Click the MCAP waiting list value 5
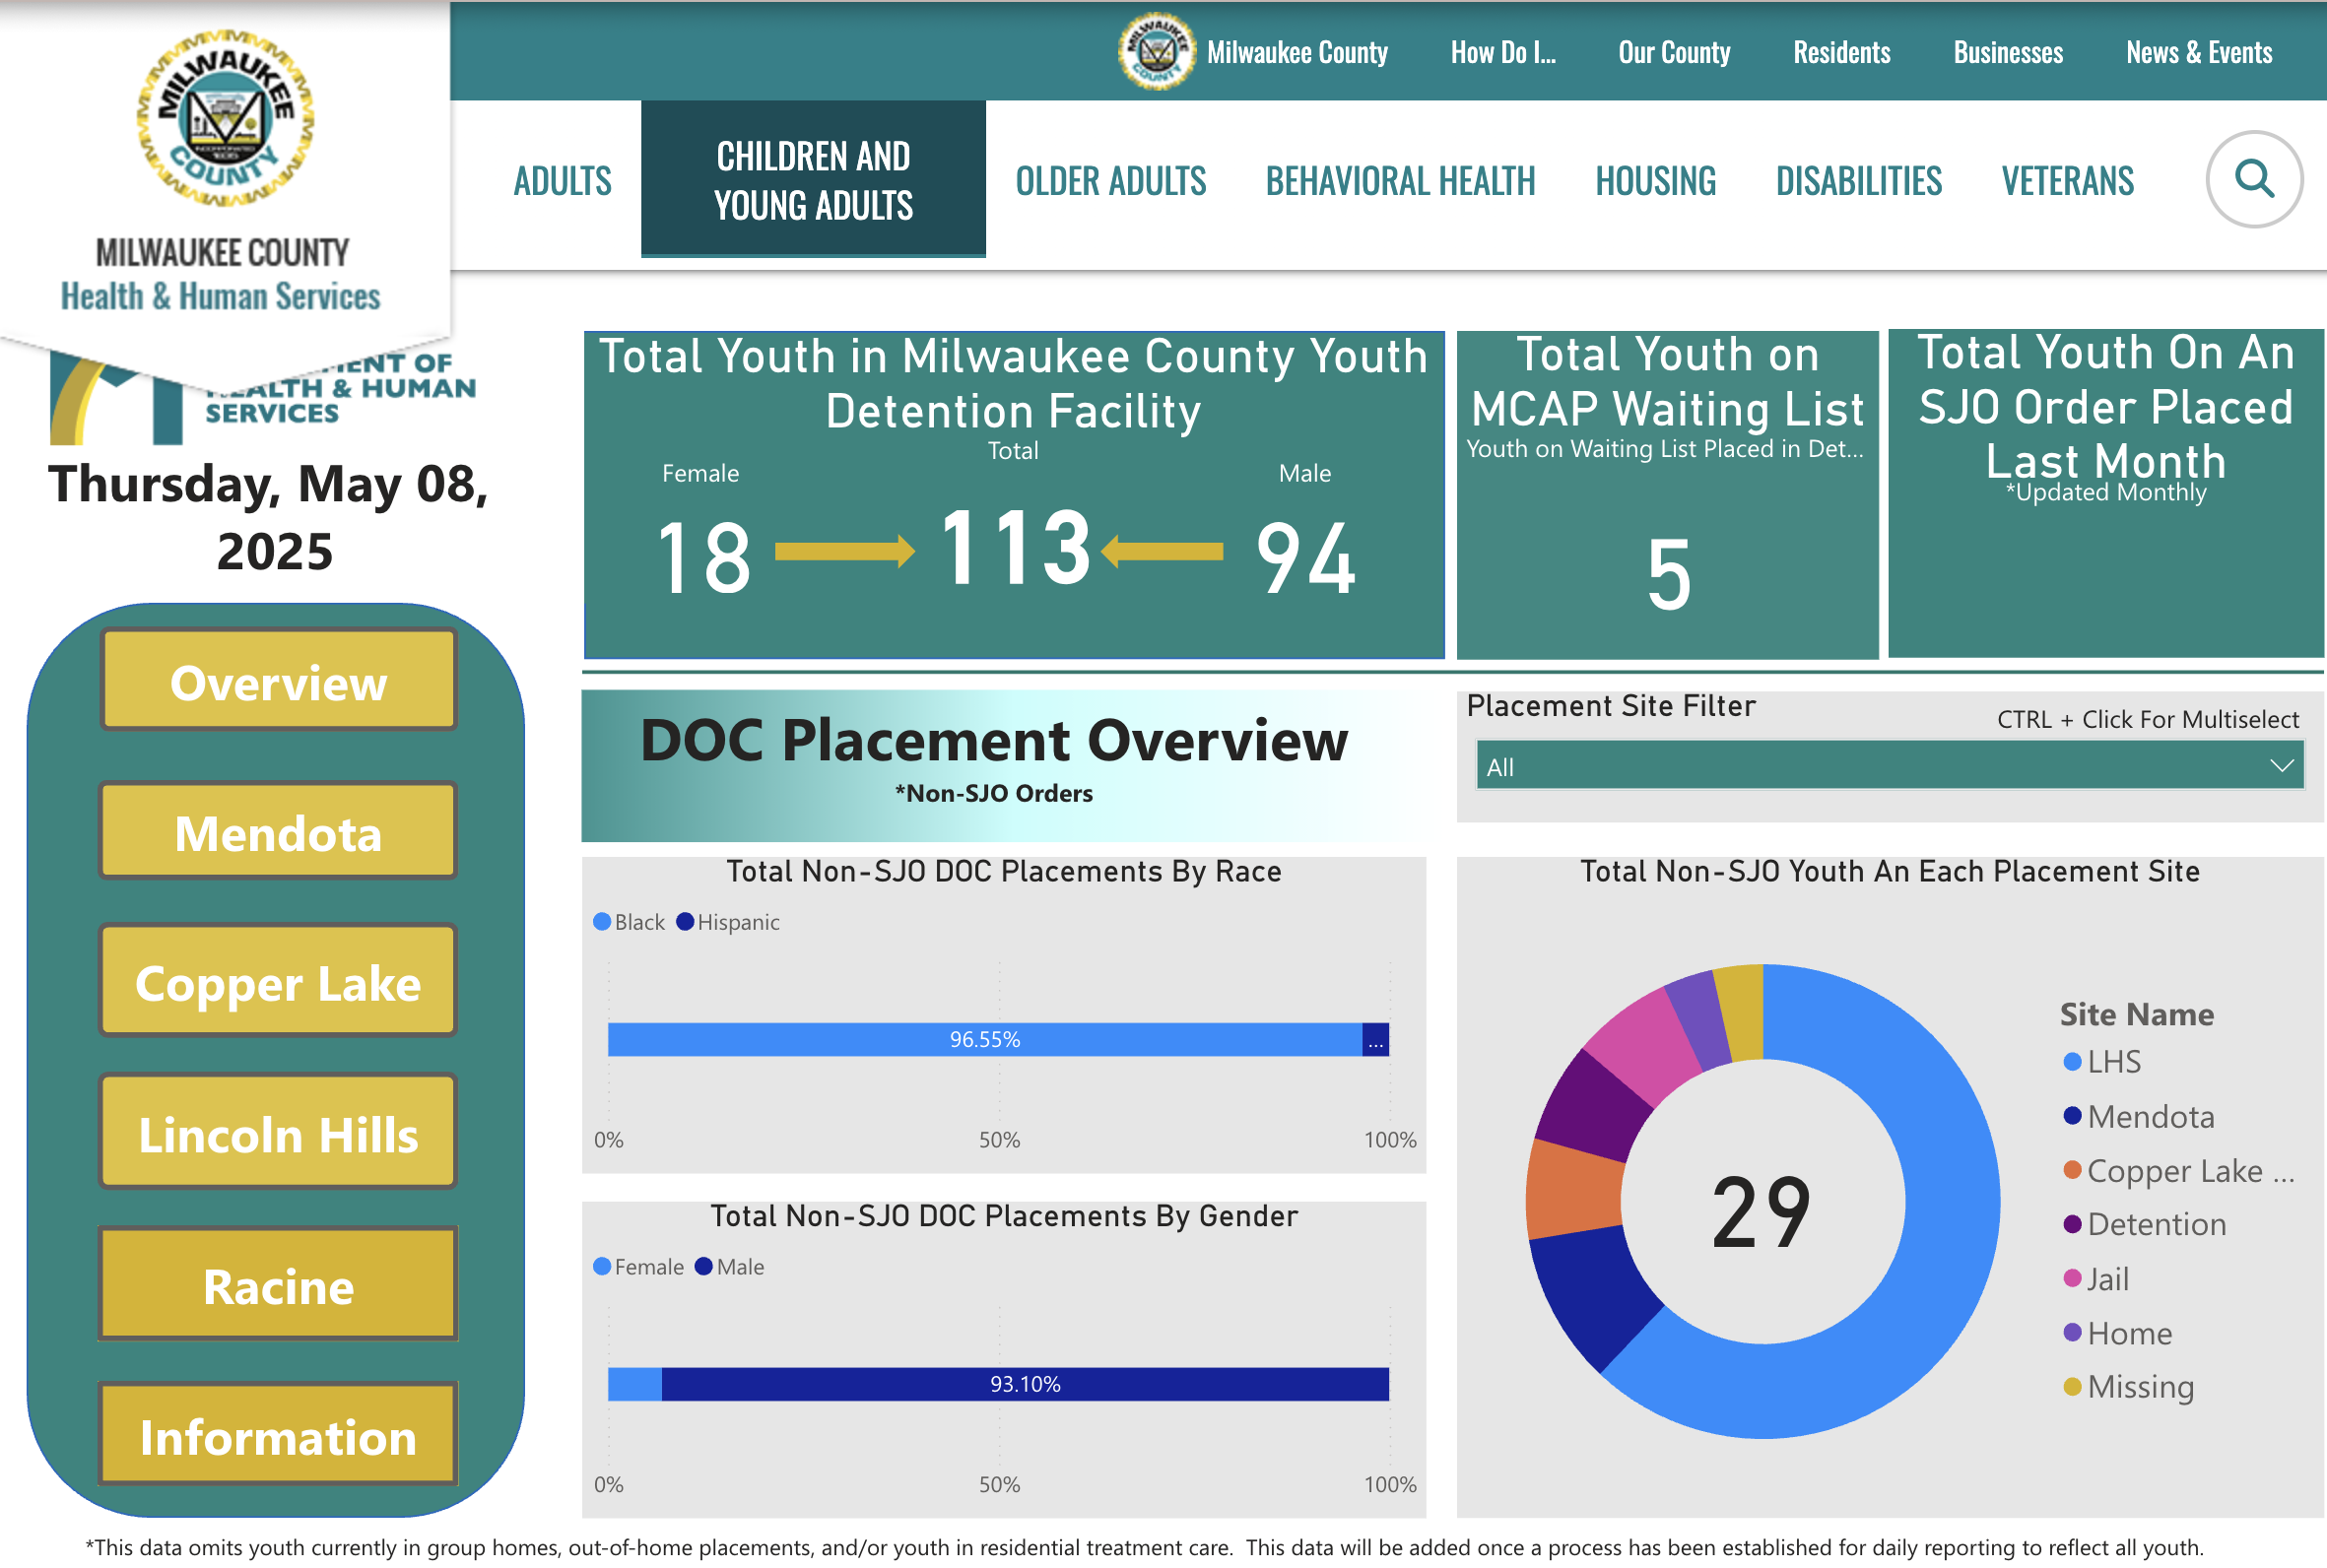Image resolution: width=2327 pixels, height=1568 pixels. 1669,574
